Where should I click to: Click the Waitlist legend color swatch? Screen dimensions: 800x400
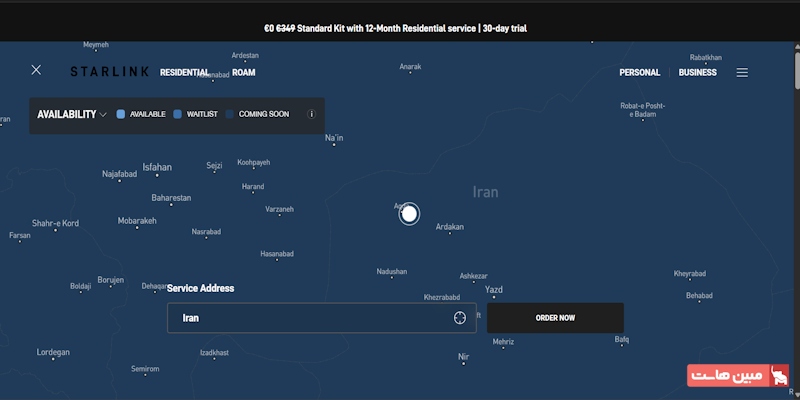(178, 114)
